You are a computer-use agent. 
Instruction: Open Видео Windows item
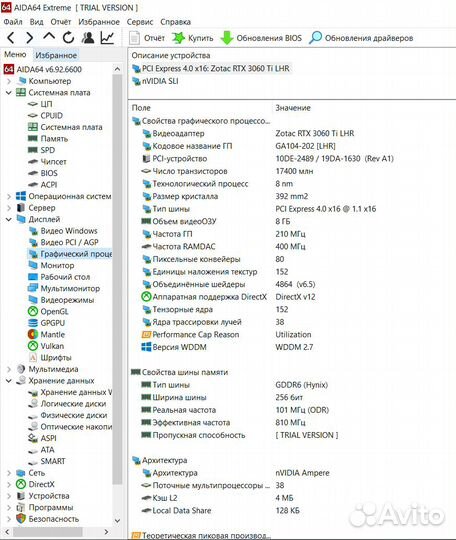(63, 231)
